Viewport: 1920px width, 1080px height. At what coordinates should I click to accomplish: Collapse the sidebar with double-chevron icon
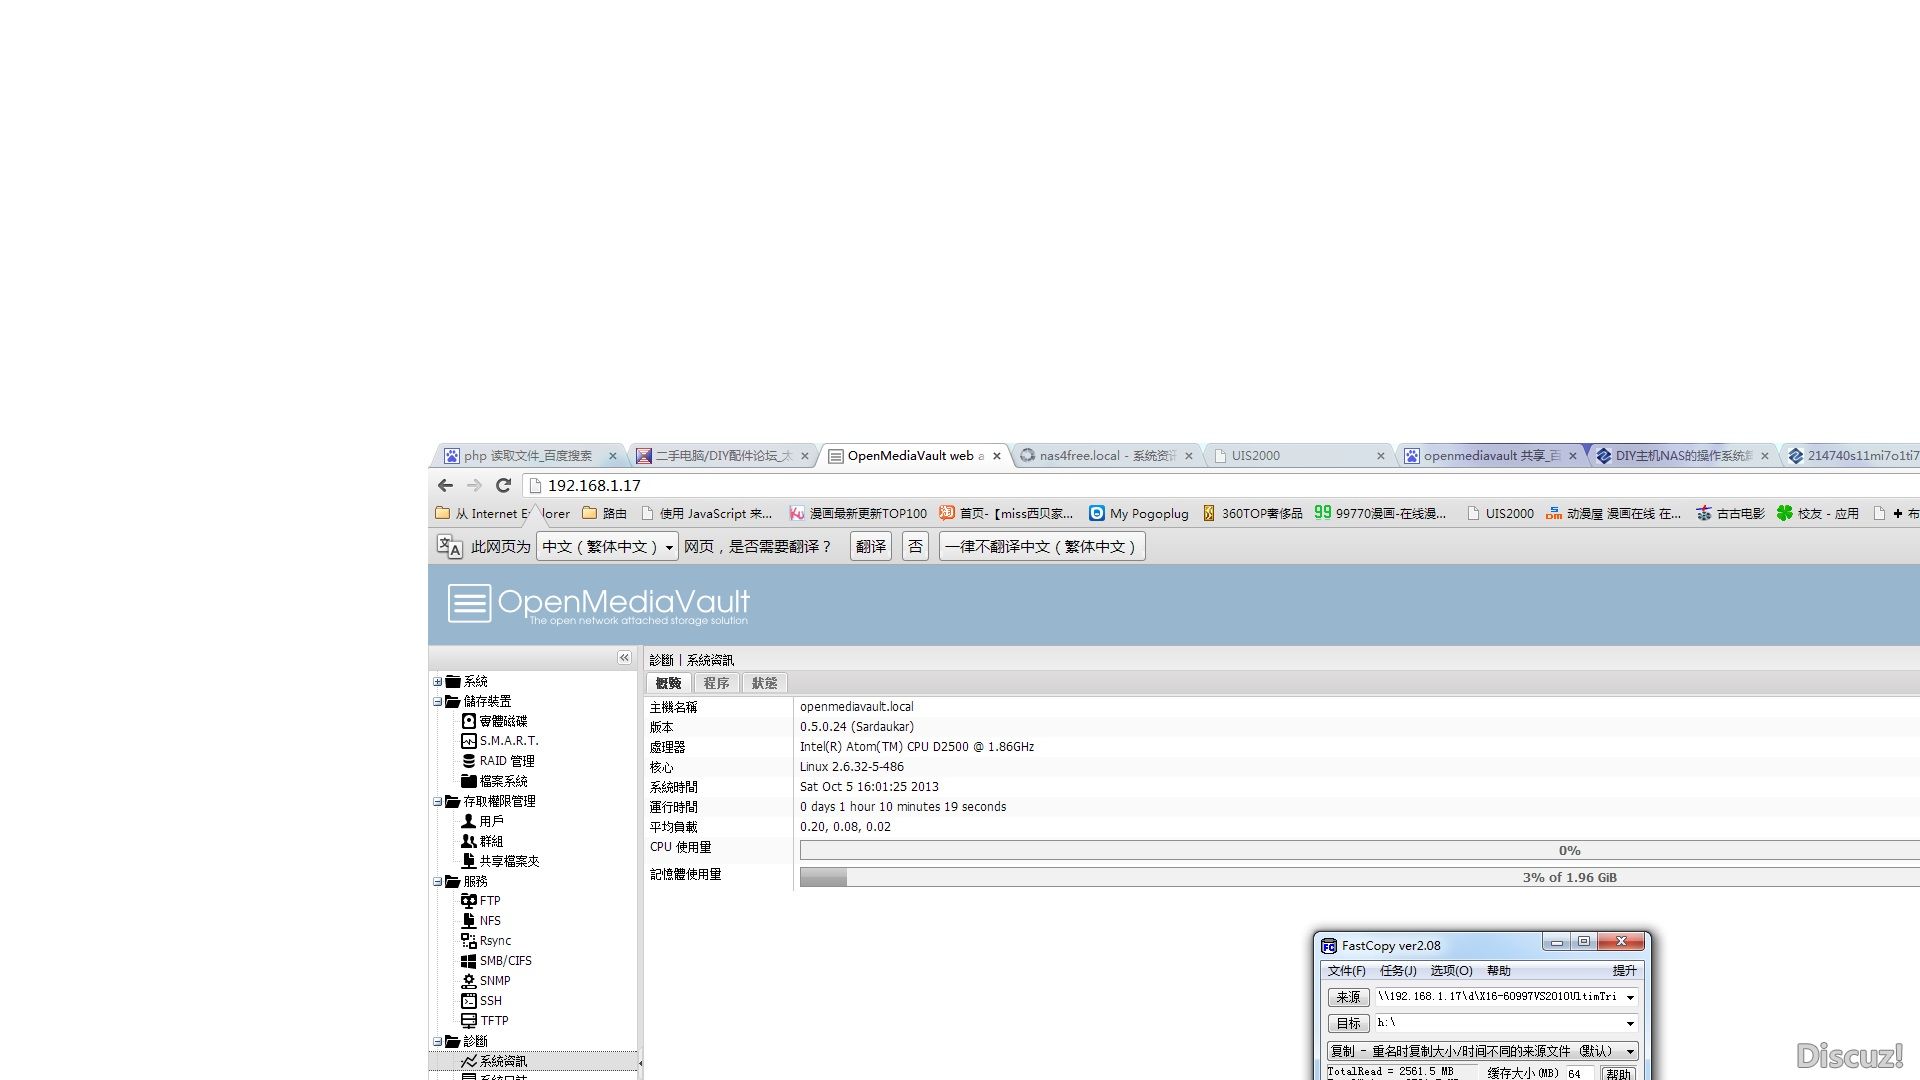(624, 657)
